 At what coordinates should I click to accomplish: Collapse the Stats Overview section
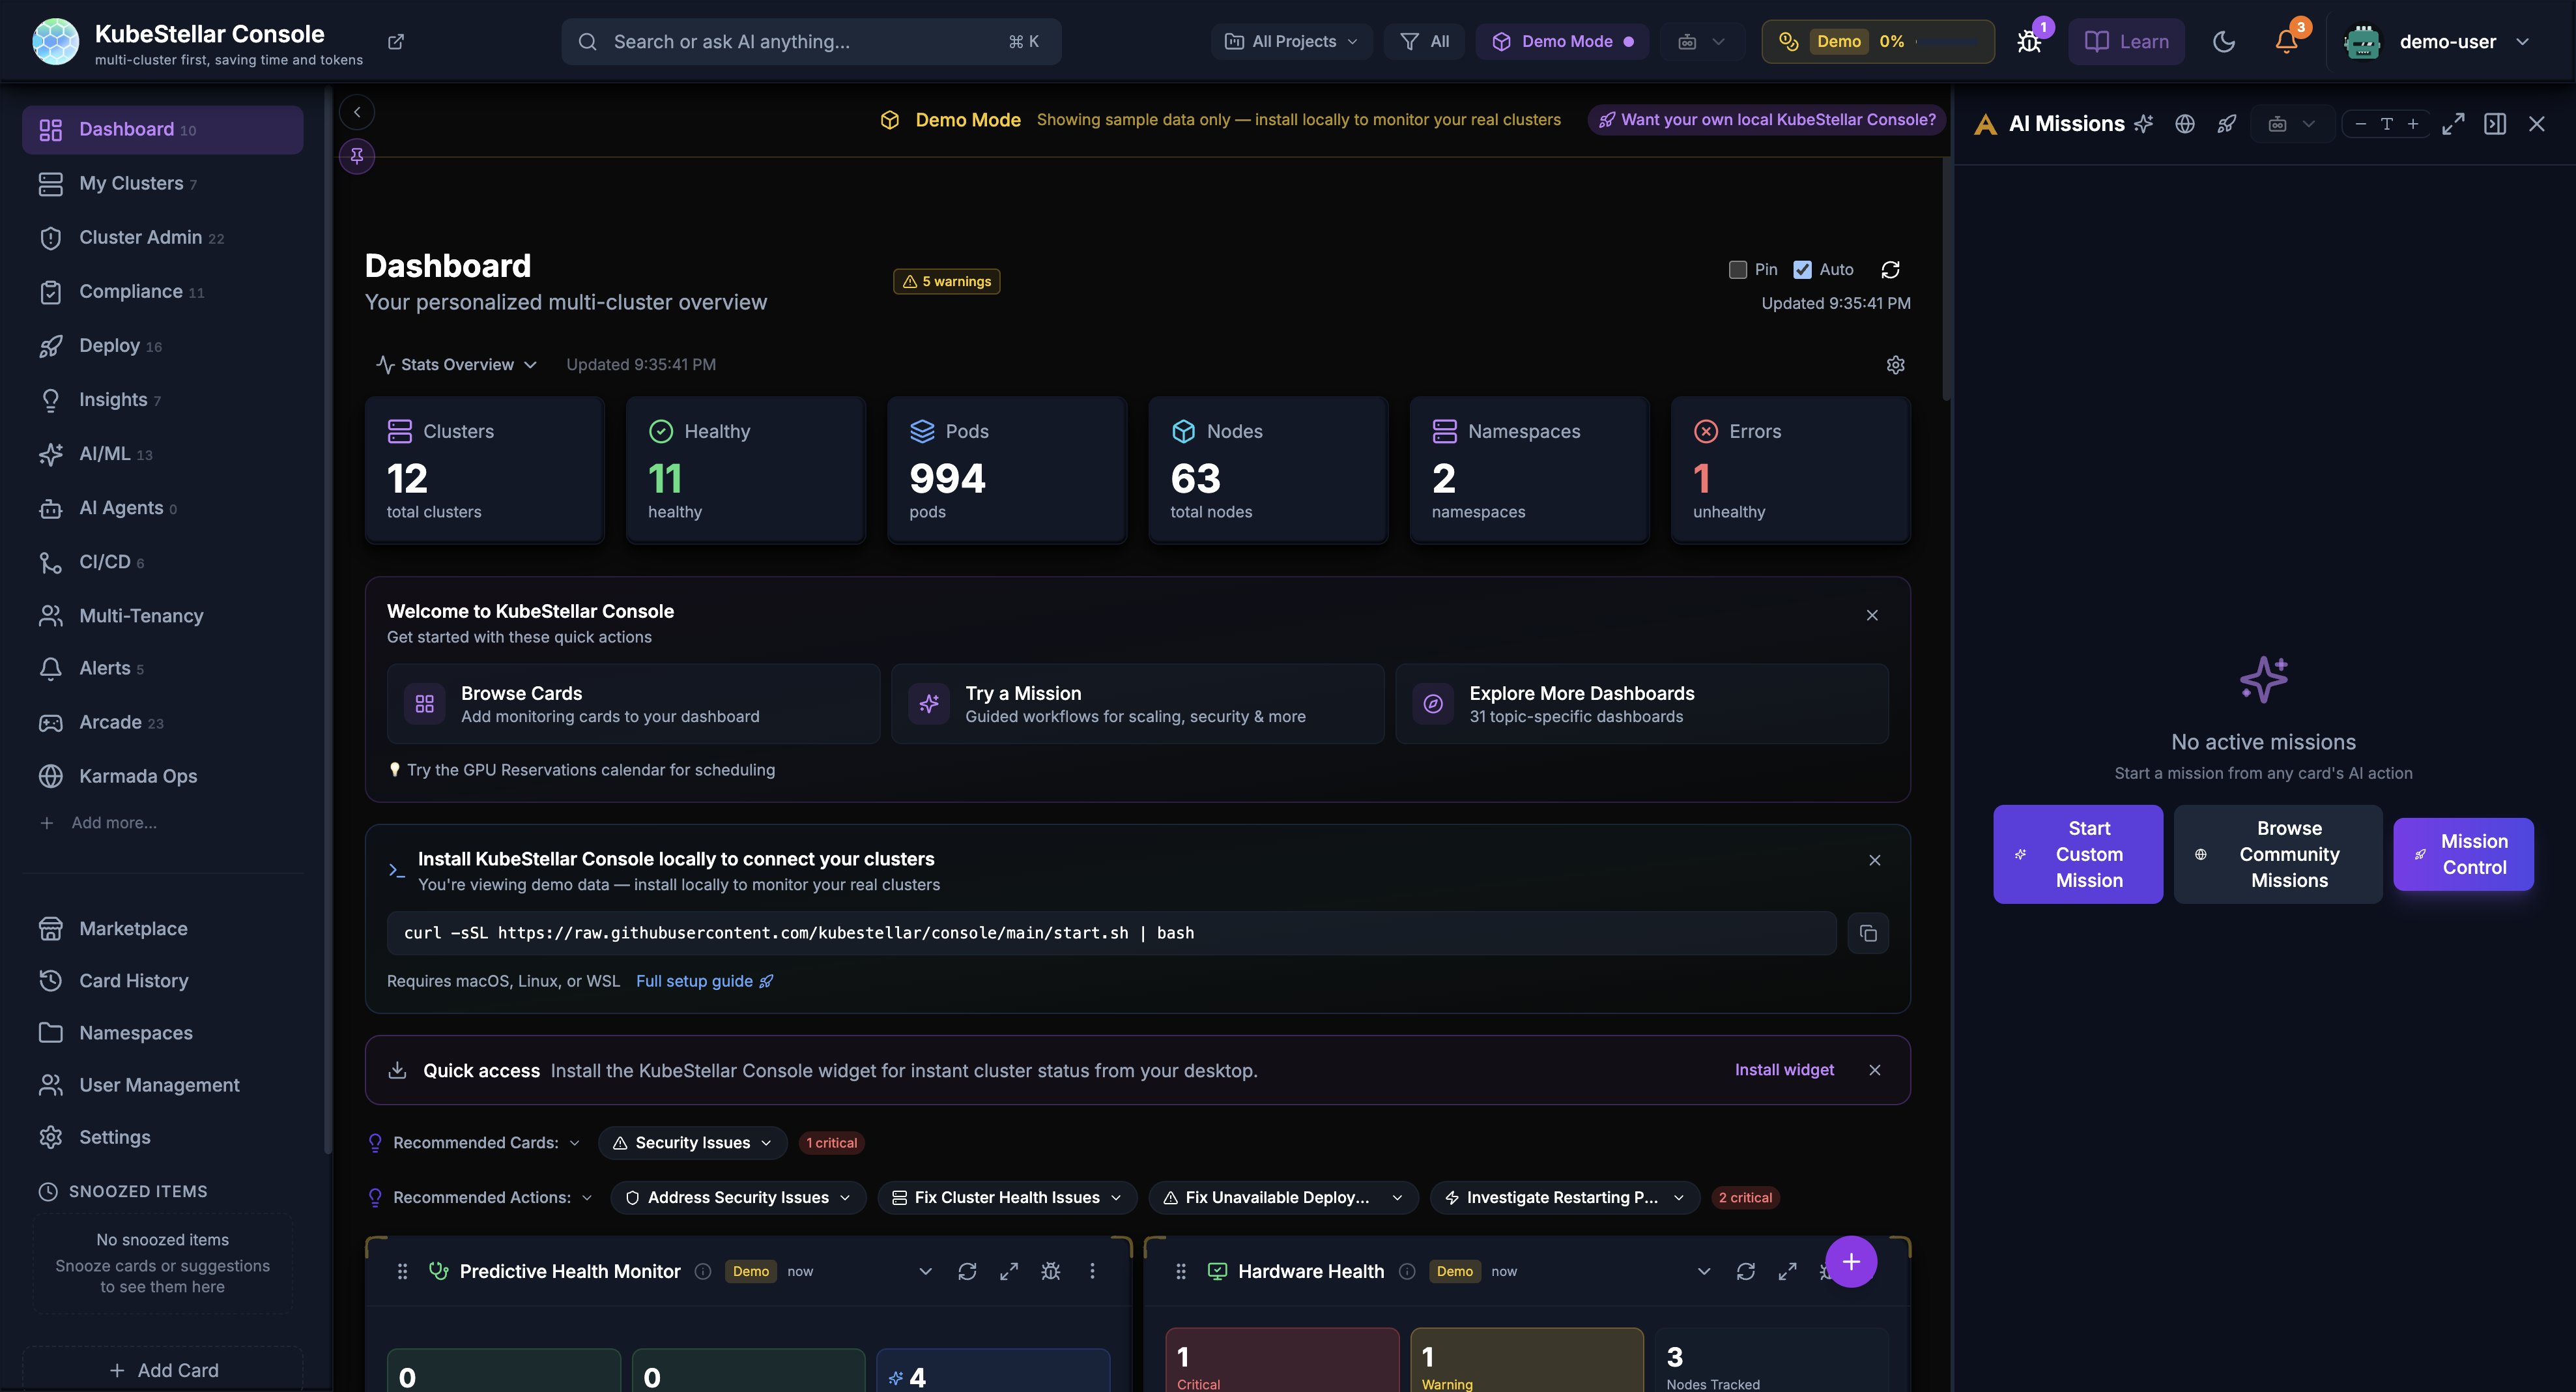[x=457, y=365]
